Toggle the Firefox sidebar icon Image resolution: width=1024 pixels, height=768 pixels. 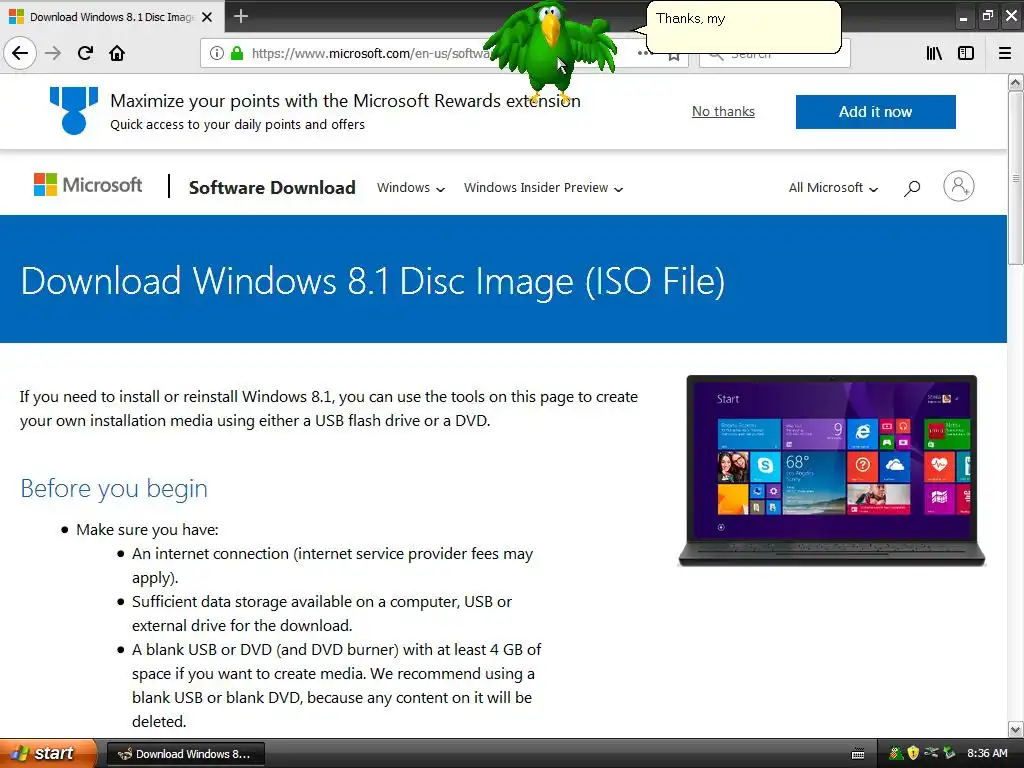(966, 53)
